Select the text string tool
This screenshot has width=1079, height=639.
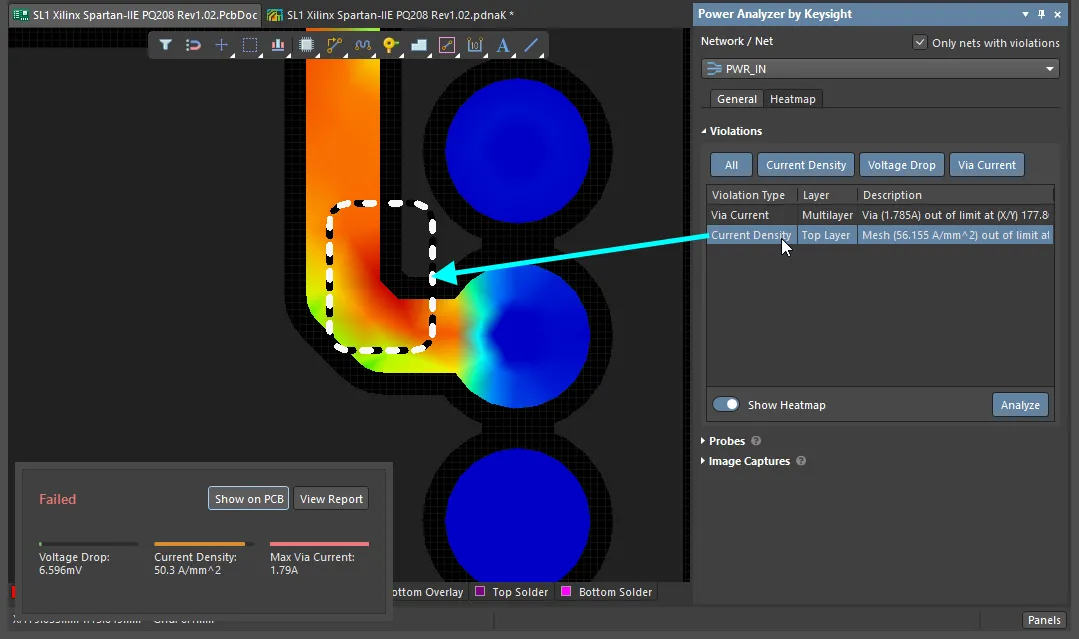[503, 44]
